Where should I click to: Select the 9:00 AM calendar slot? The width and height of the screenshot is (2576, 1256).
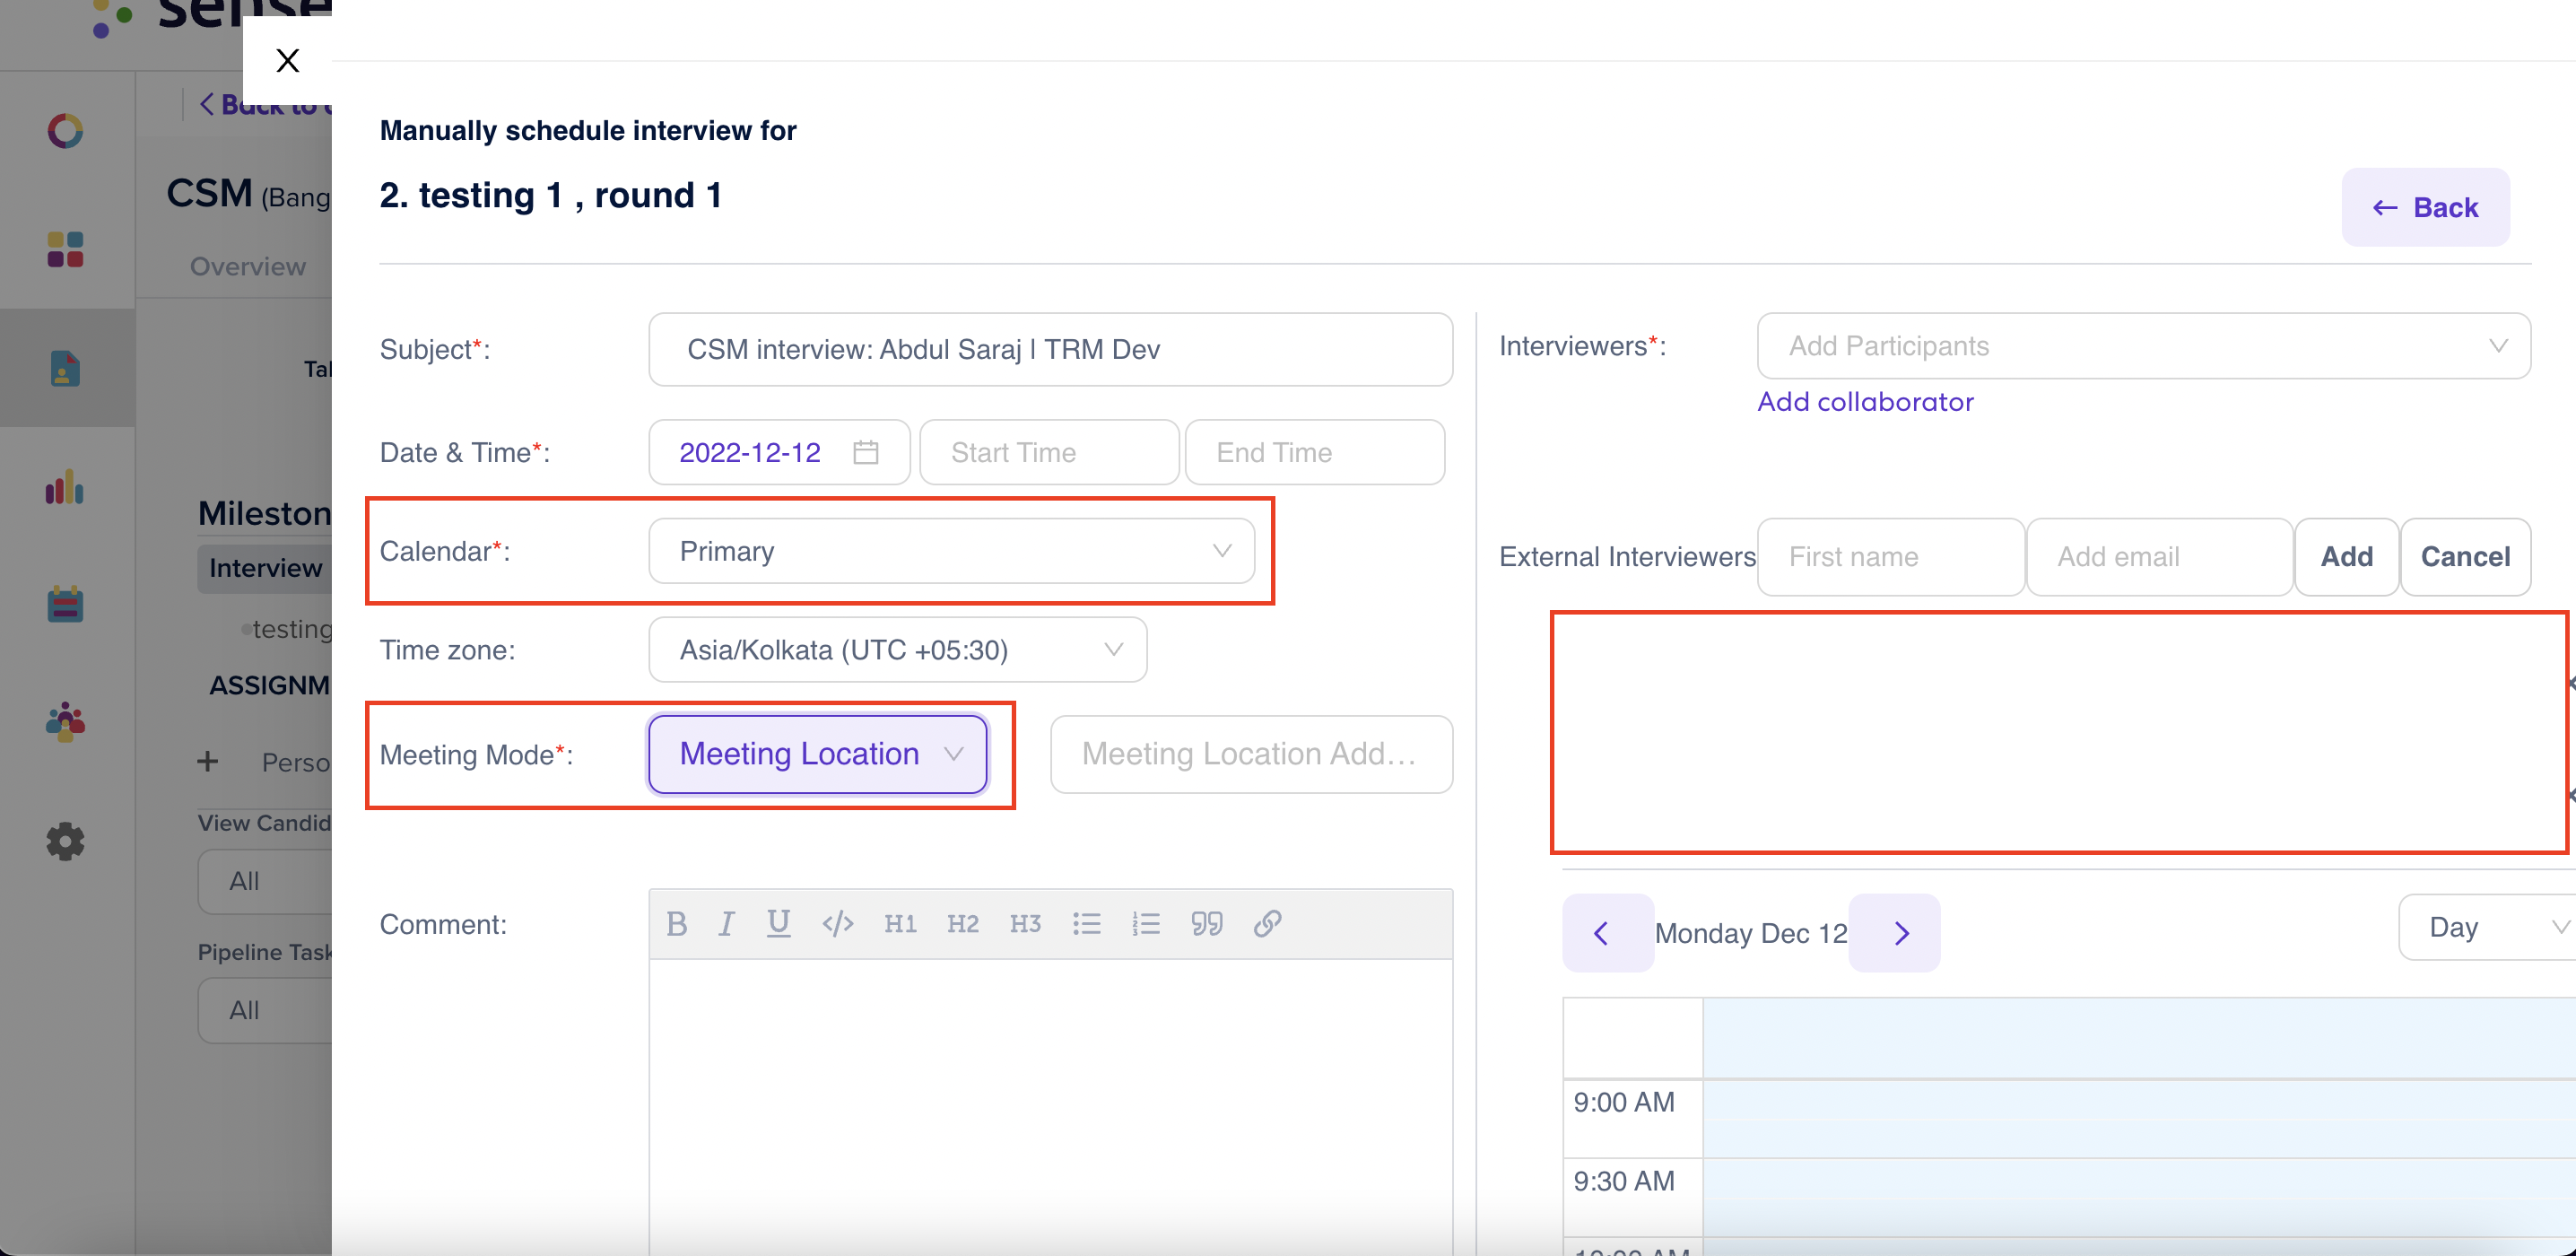coord(2139,1118)
